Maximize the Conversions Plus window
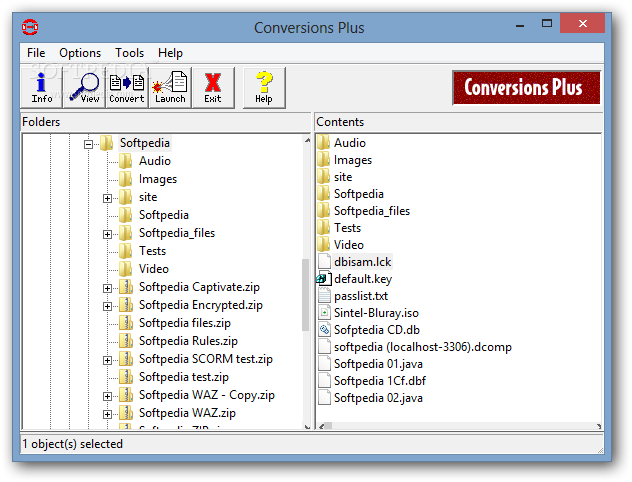Screen dimensions: 632x482 [547, 23]
